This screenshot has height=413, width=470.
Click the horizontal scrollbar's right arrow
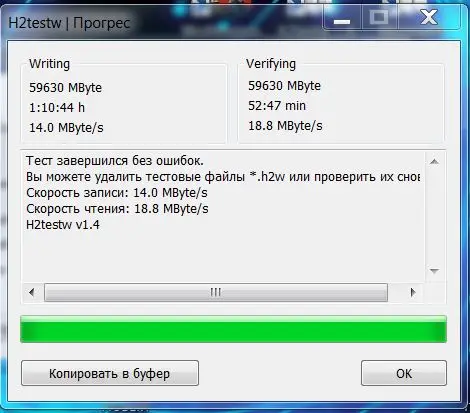413,293
